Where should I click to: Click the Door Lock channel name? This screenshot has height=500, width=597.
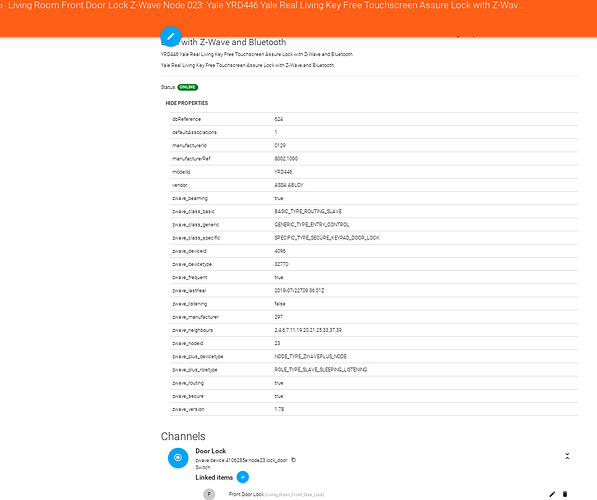pos(211,451)
